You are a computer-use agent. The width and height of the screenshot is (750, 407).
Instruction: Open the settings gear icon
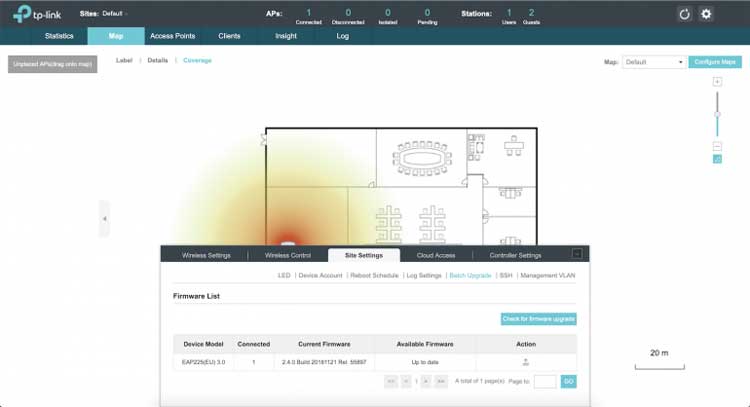[x=706, y=14]
